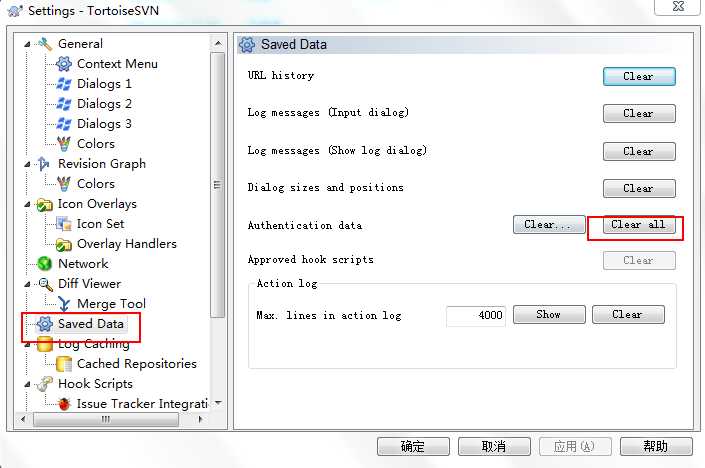Click the Context Menu gear icon

coord(64,64)
